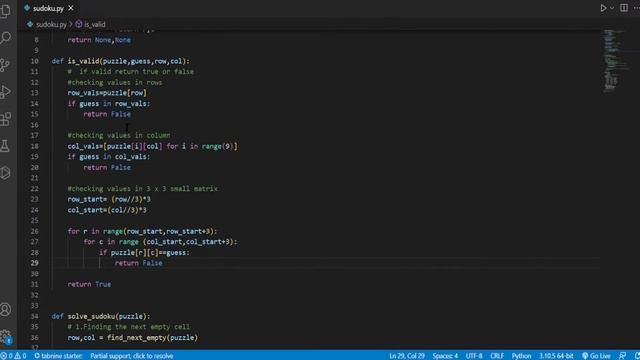Click 'col_vals=[puzzle[i][col]' on line 18

tap(115, 146)
